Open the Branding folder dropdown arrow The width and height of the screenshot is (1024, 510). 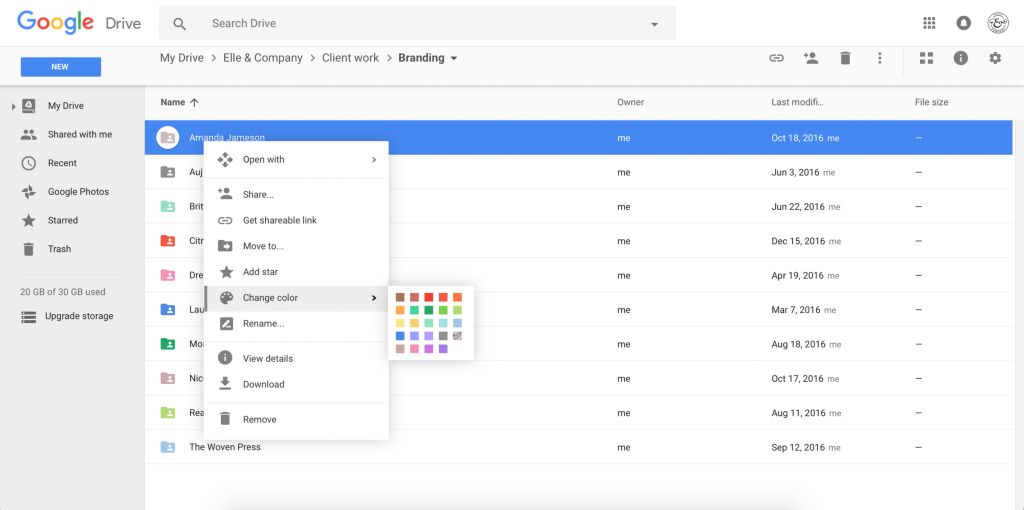tap(454, 58)
